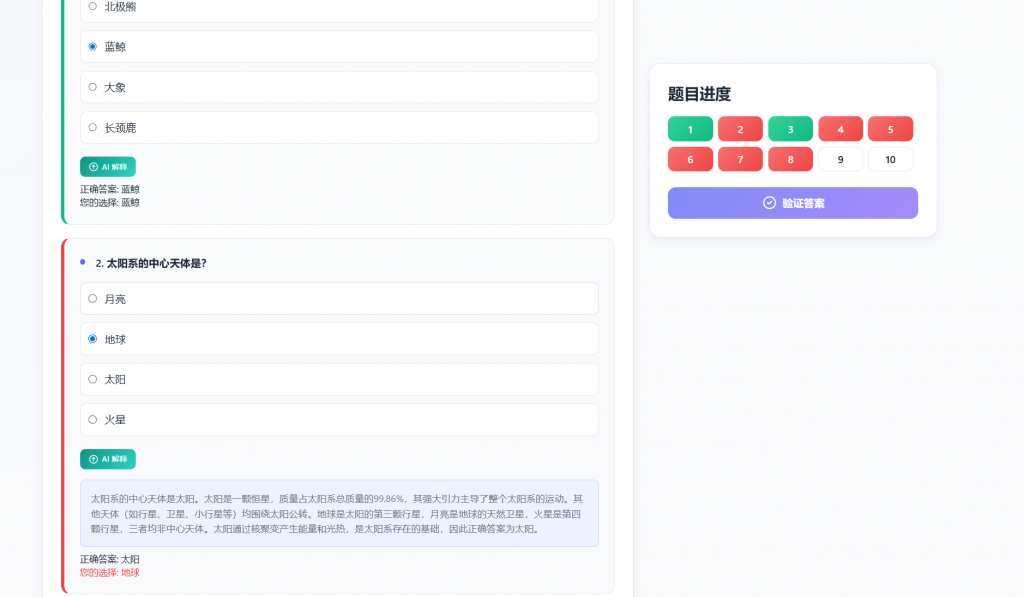Click the 题目进度 heading
1024x597 pixels.
(x=699, y=94)
